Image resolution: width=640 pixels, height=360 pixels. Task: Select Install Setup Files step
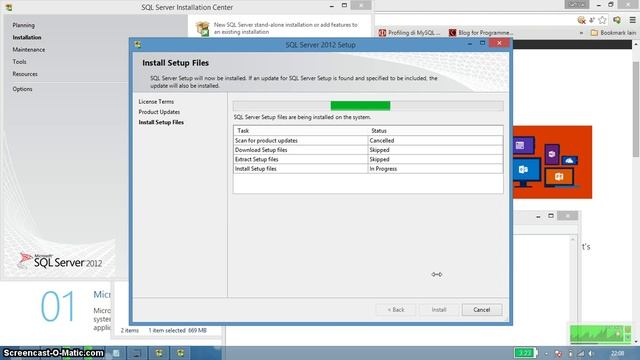[x=161, y=122]
